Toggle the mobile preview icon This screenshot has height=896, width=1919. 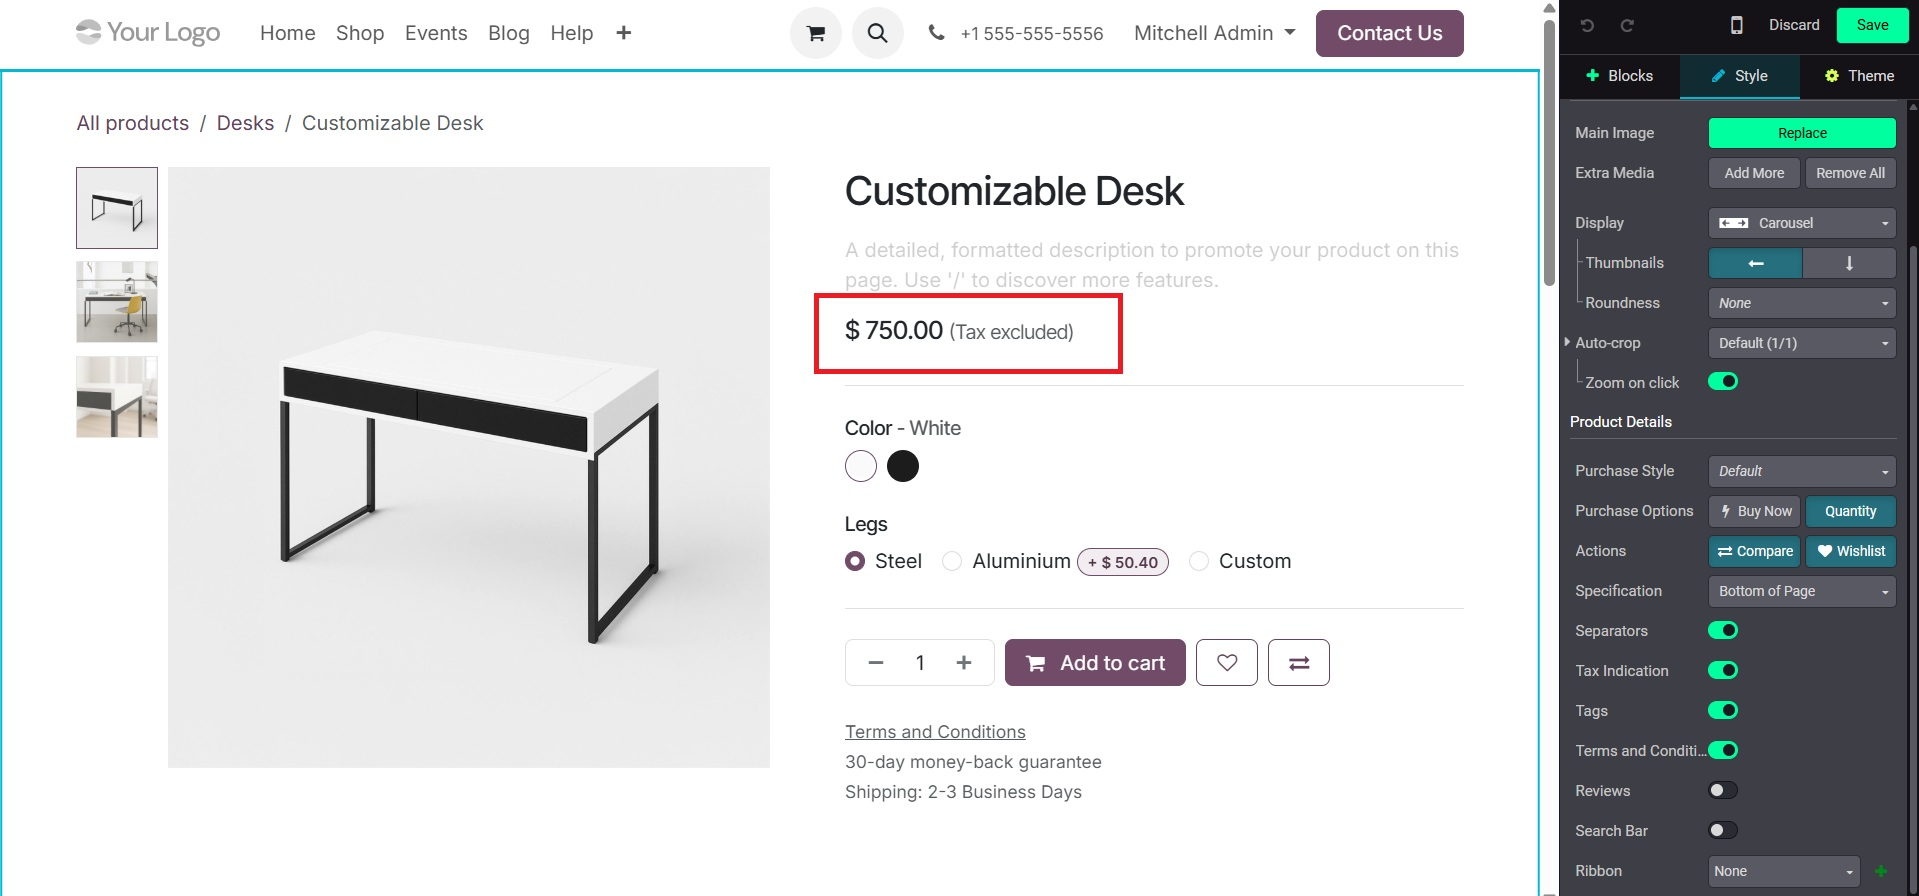pyautogui.click(x=1737, y=25)
